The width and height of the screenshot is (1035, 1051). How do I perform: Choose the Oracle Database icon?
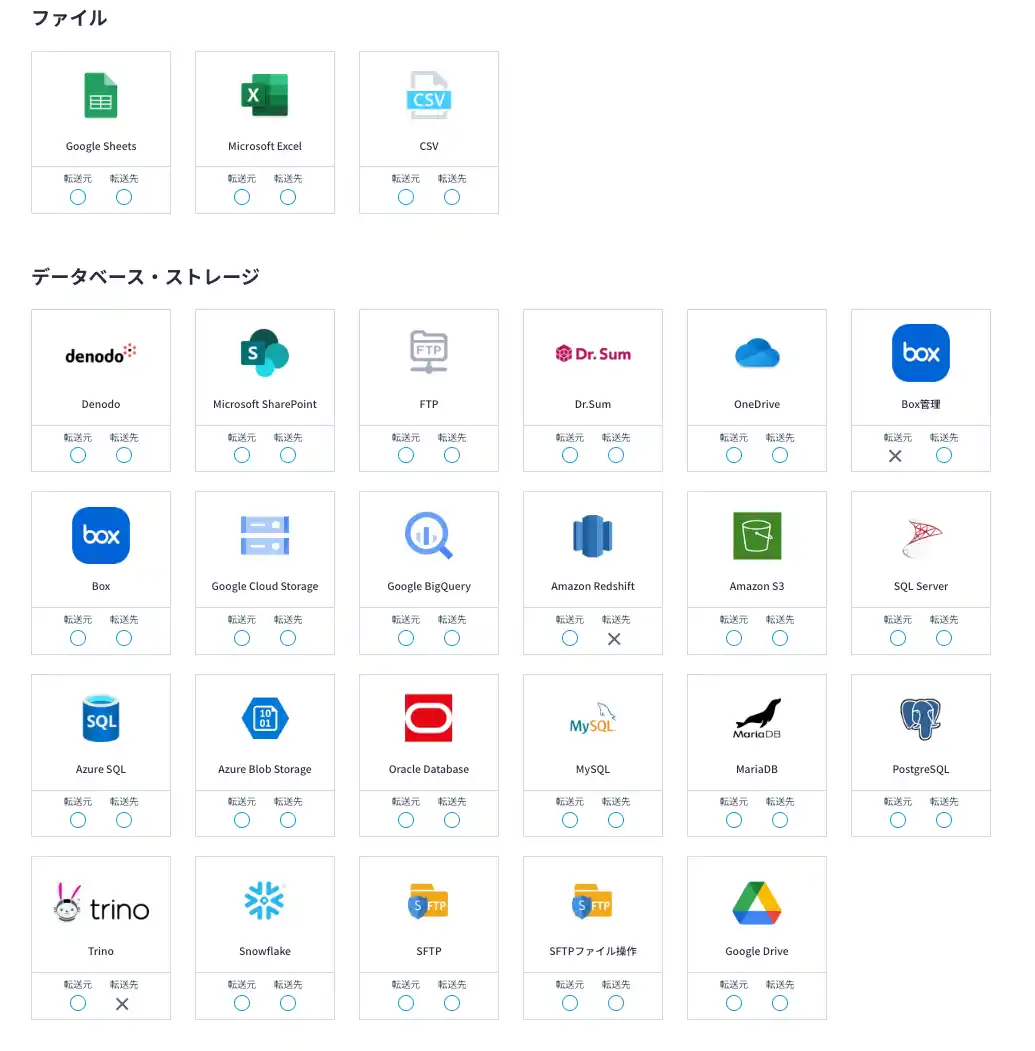(x=428, y=719)
